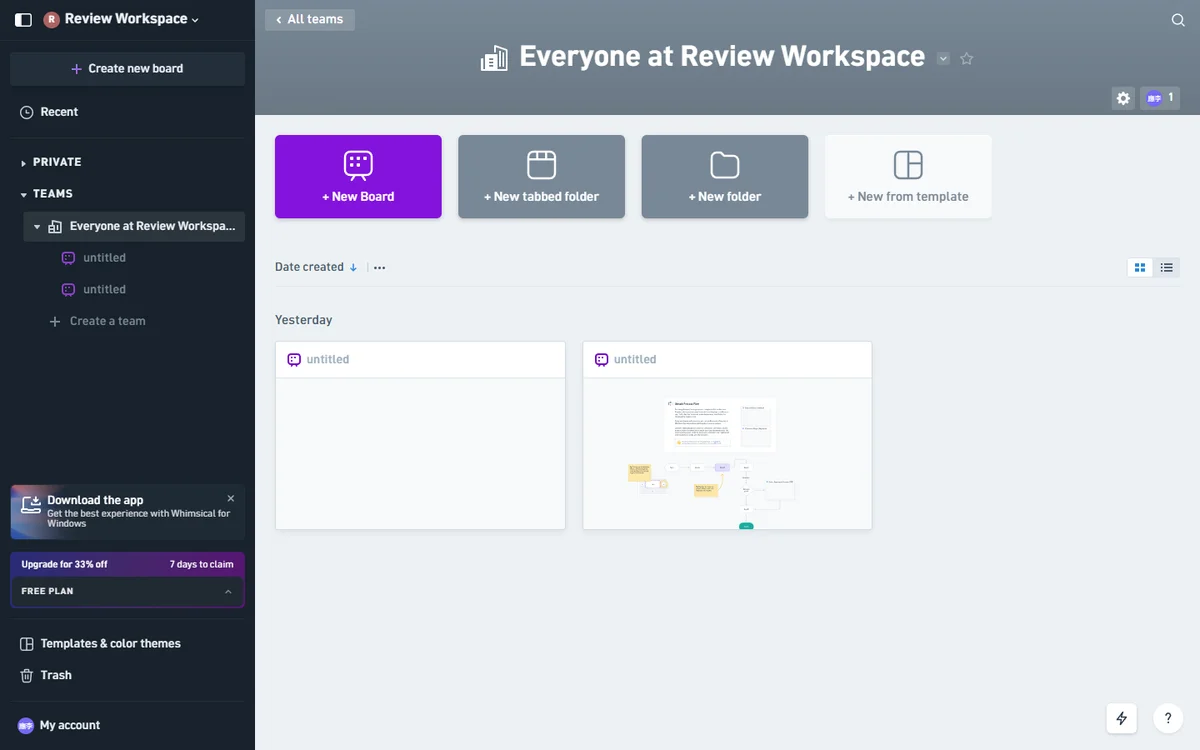Create a New Board
Image resolution: width=1200 pixels, height=750 pixels.
tap(358, 177)
